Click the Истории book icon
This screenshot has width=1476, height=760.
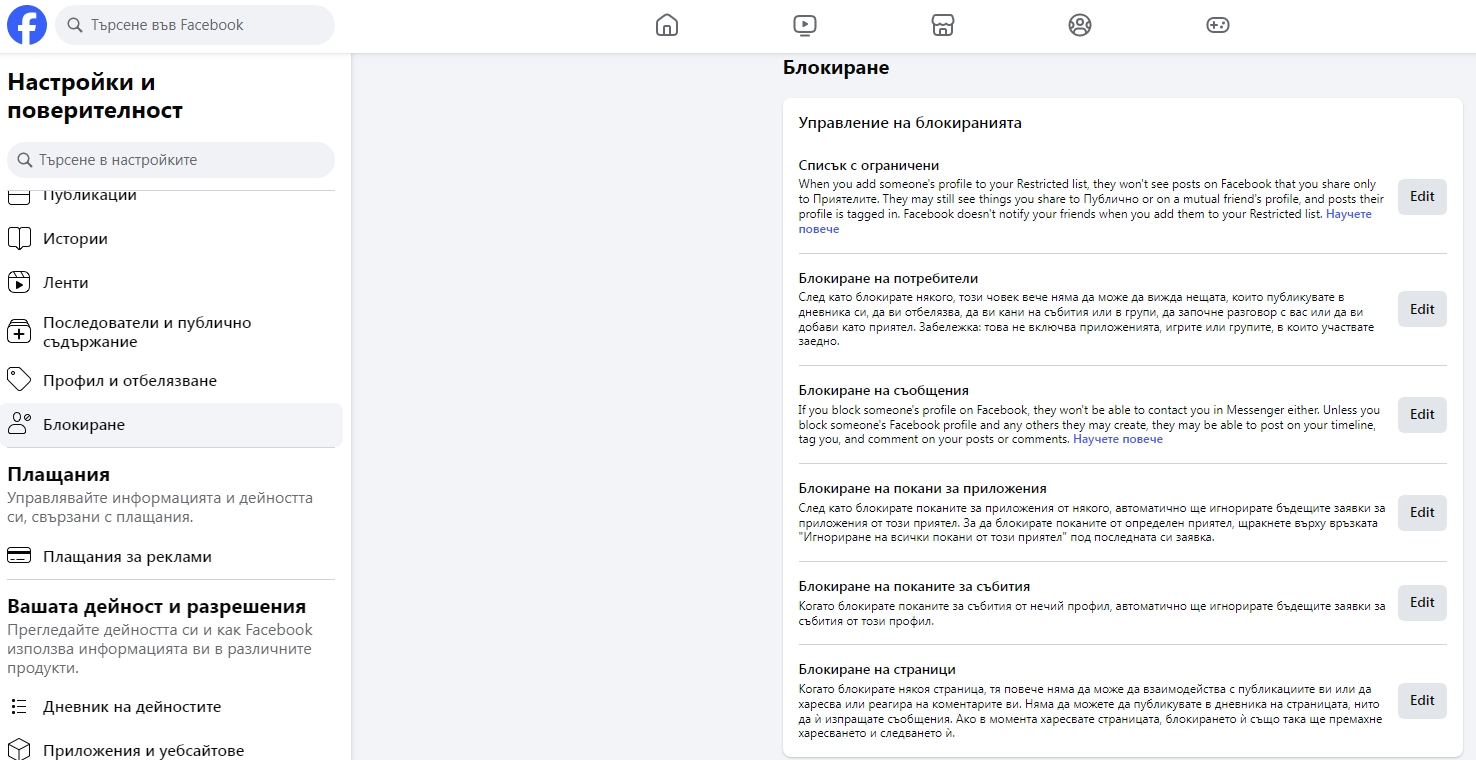click(x=19, y=239)
